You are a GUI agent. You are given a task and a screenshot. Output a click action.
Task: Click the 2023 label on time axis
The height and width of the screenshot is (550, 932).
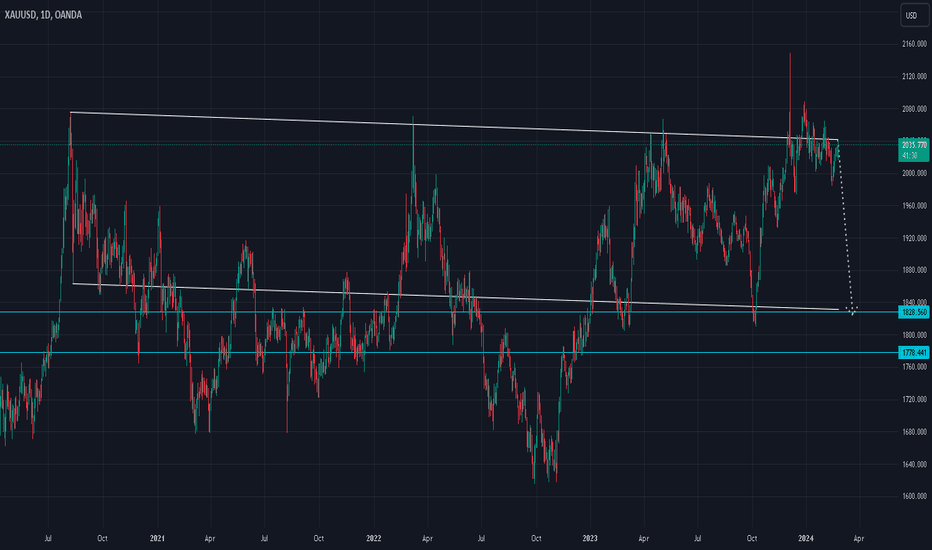click(590, 538)
